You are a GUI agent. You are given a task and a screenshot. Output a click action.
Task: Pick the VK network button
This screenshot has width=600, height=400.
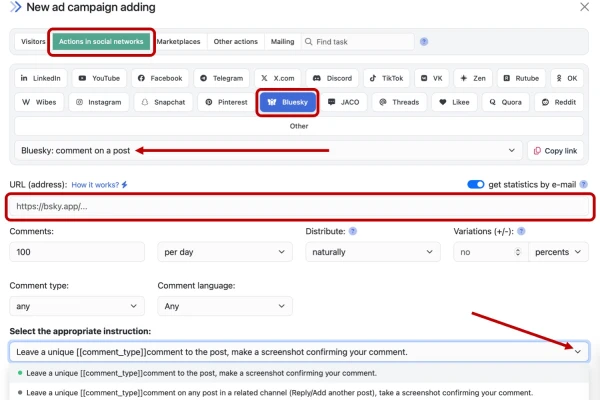tap(432, 78)
